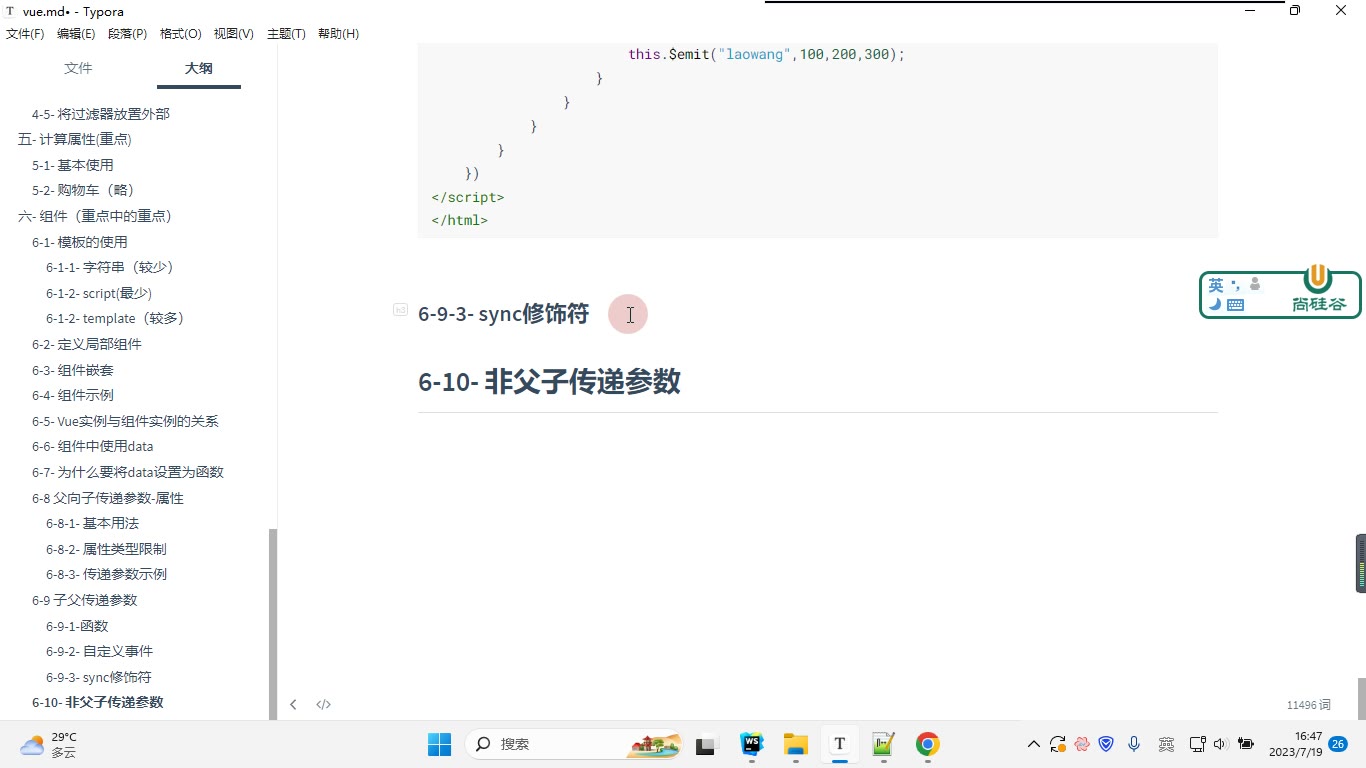
Task: Select outline item 6-8-2- 属性类型限制
Action: point(106,549)
